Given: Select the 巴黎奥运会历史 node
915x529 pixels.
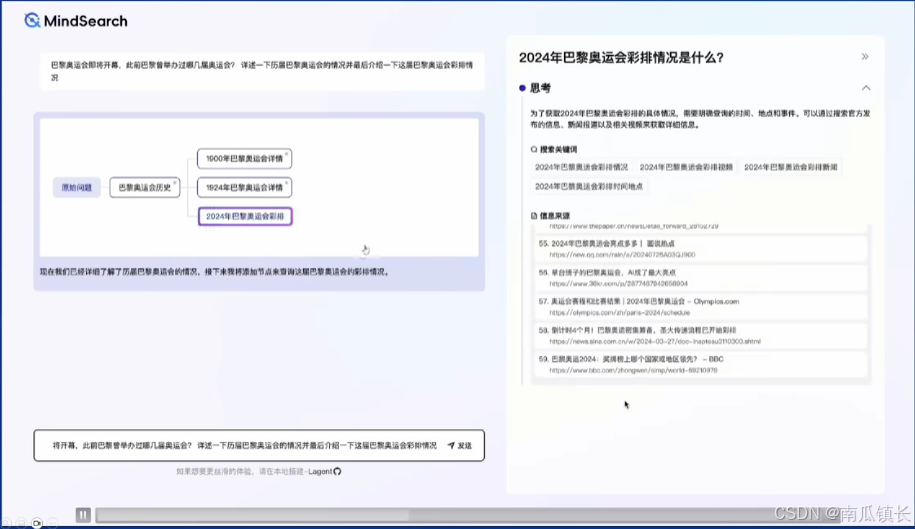Looking at the screenshot, I should pos(145,188).
